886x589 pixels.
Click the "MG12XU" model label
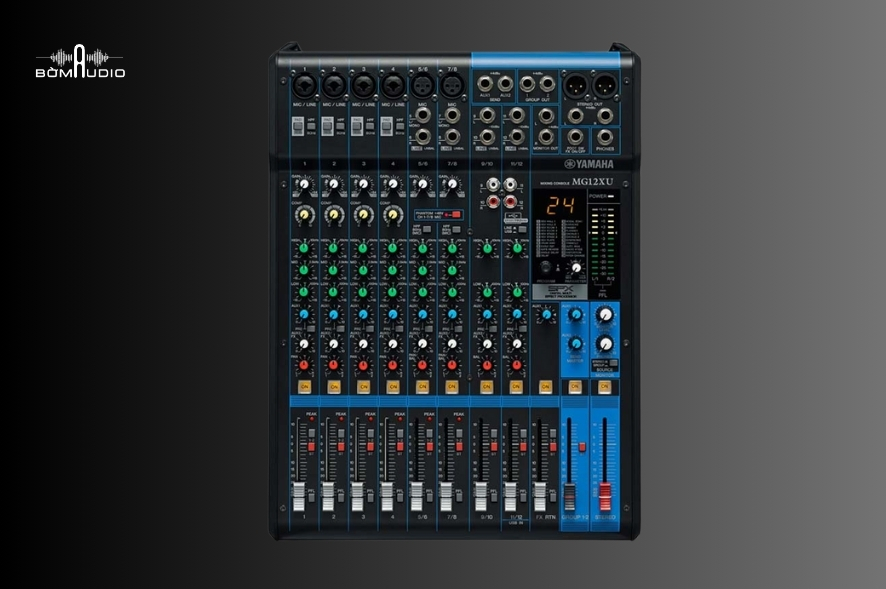pos(592,182)
